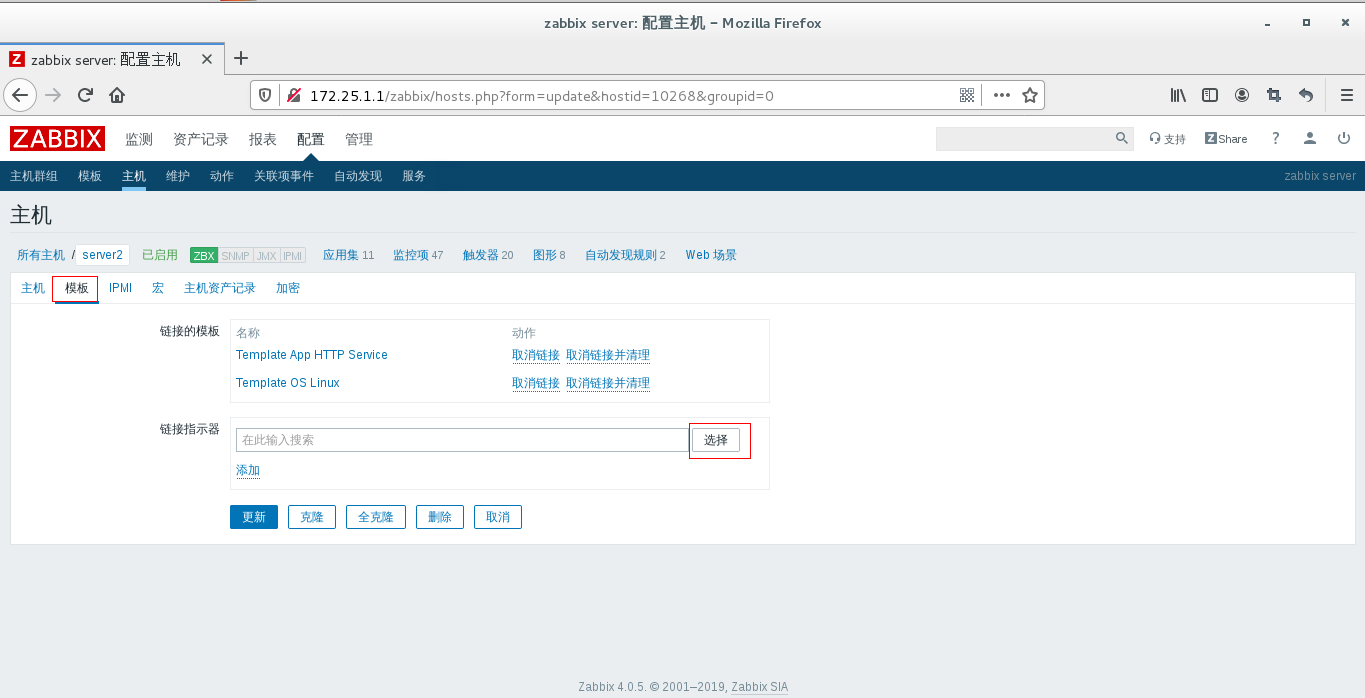Open Zabbix help with the question mark icon
This screenshot has height=698, width=1365.
pos(1275,138)
